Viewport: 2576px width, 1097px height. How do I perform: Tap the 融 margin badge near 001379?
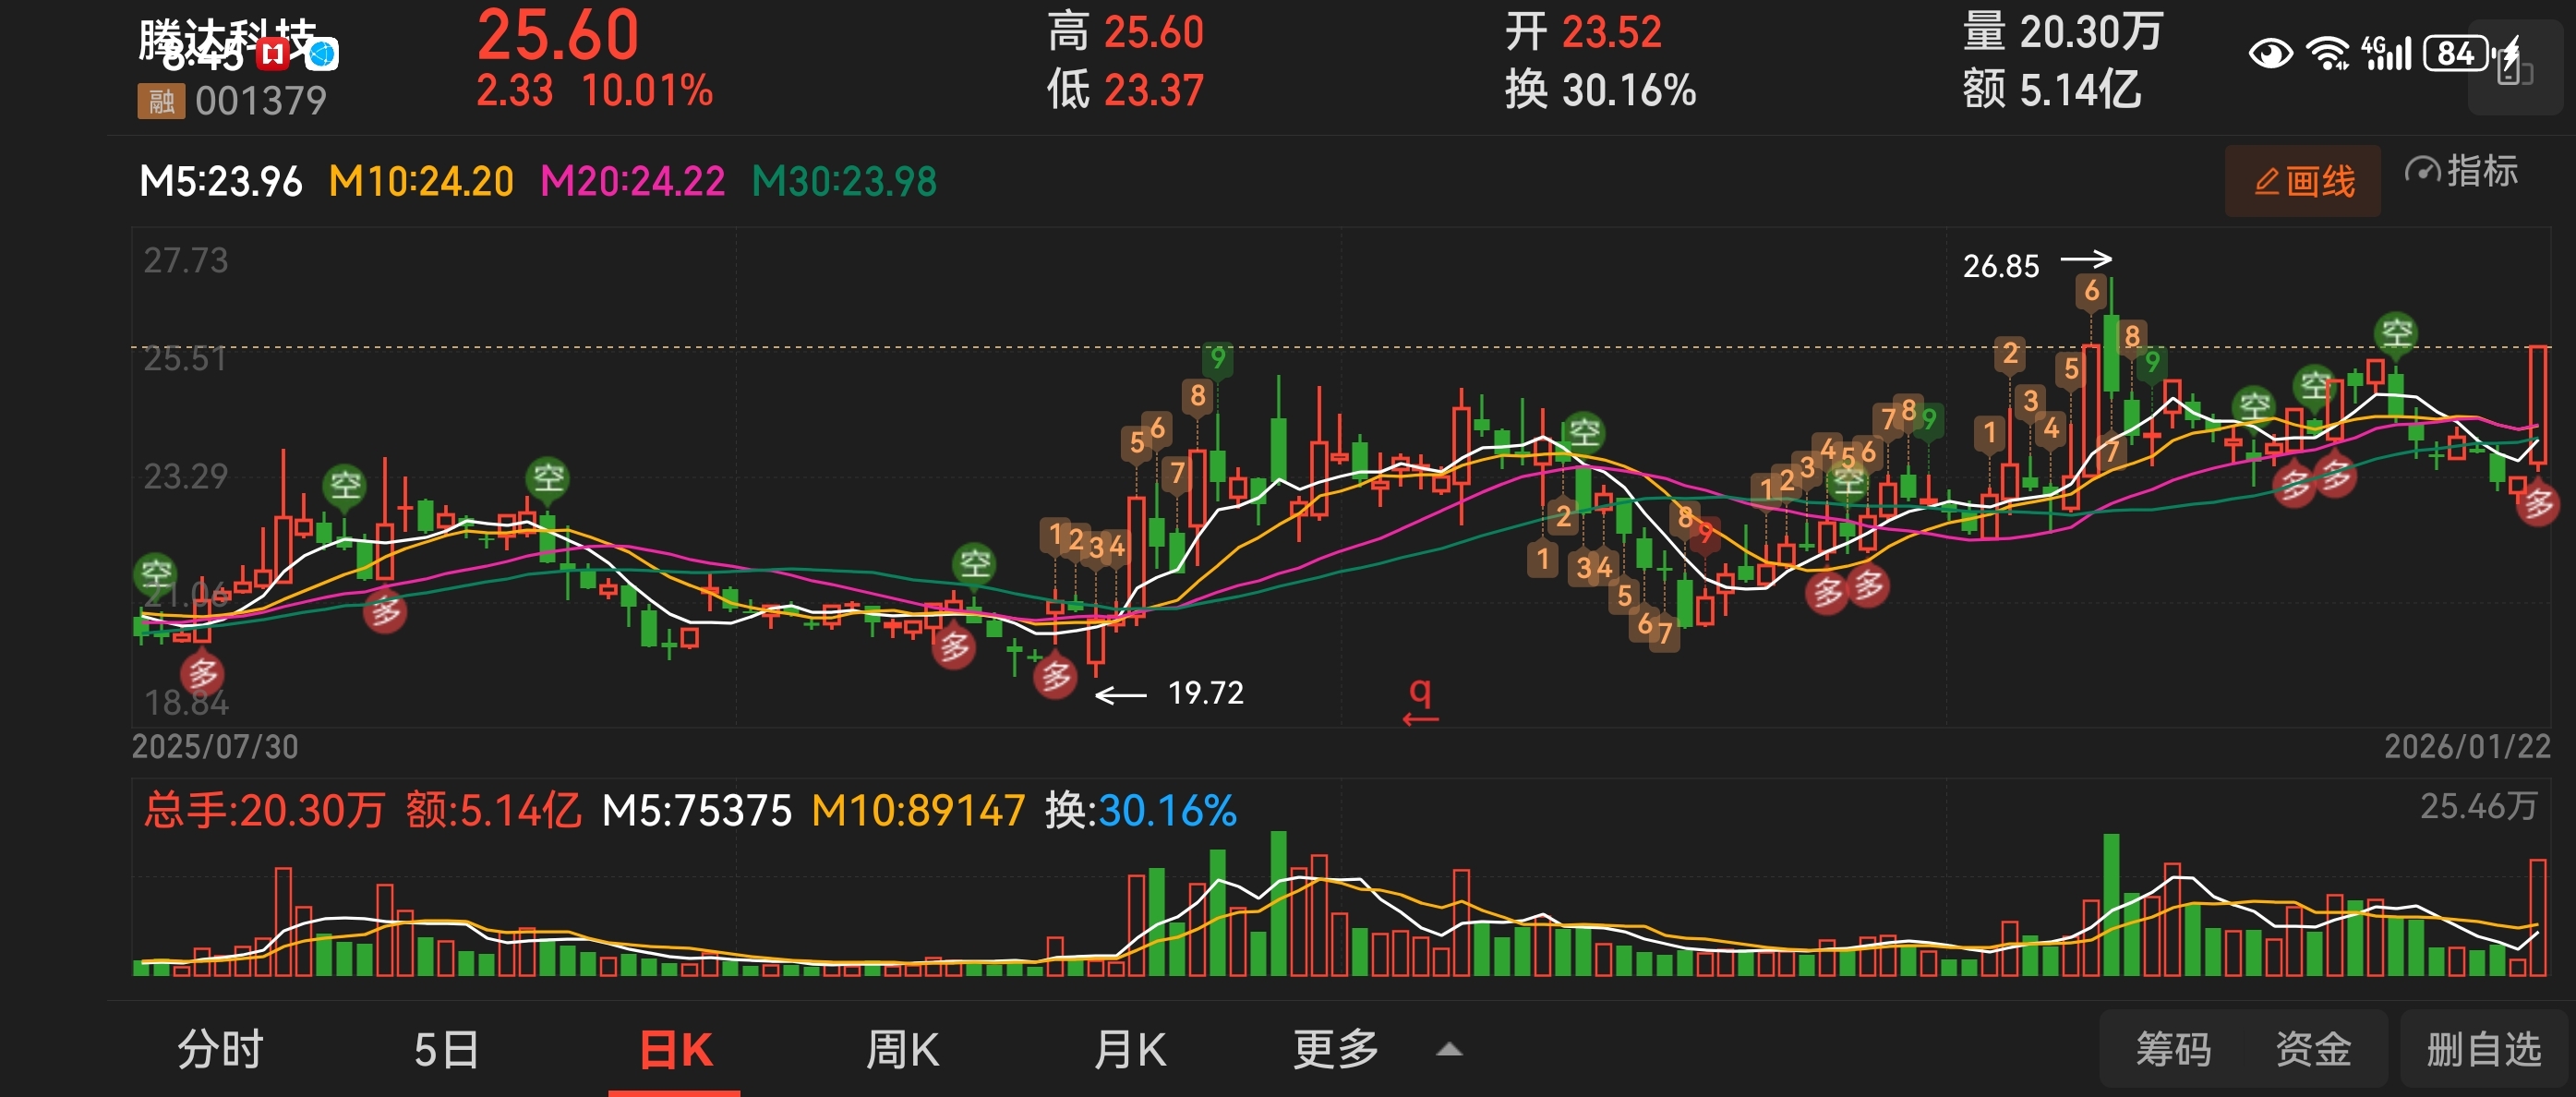[x=160, y=101]
